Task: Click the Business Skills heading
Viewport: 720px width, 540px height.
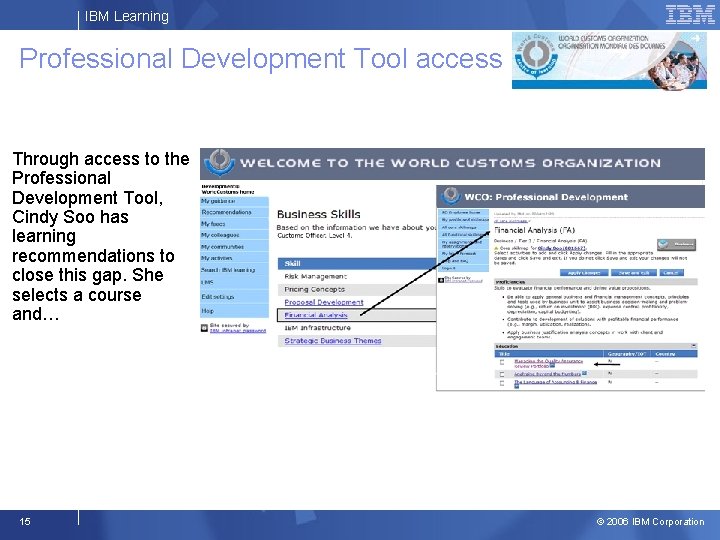Action: [x=319, y=214]
